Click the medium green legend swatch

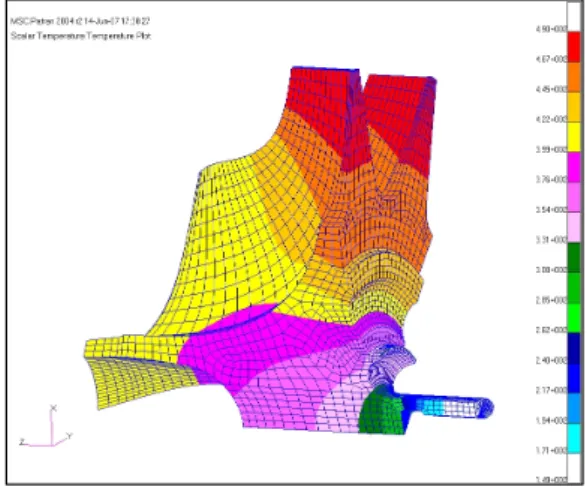point(574,288)
